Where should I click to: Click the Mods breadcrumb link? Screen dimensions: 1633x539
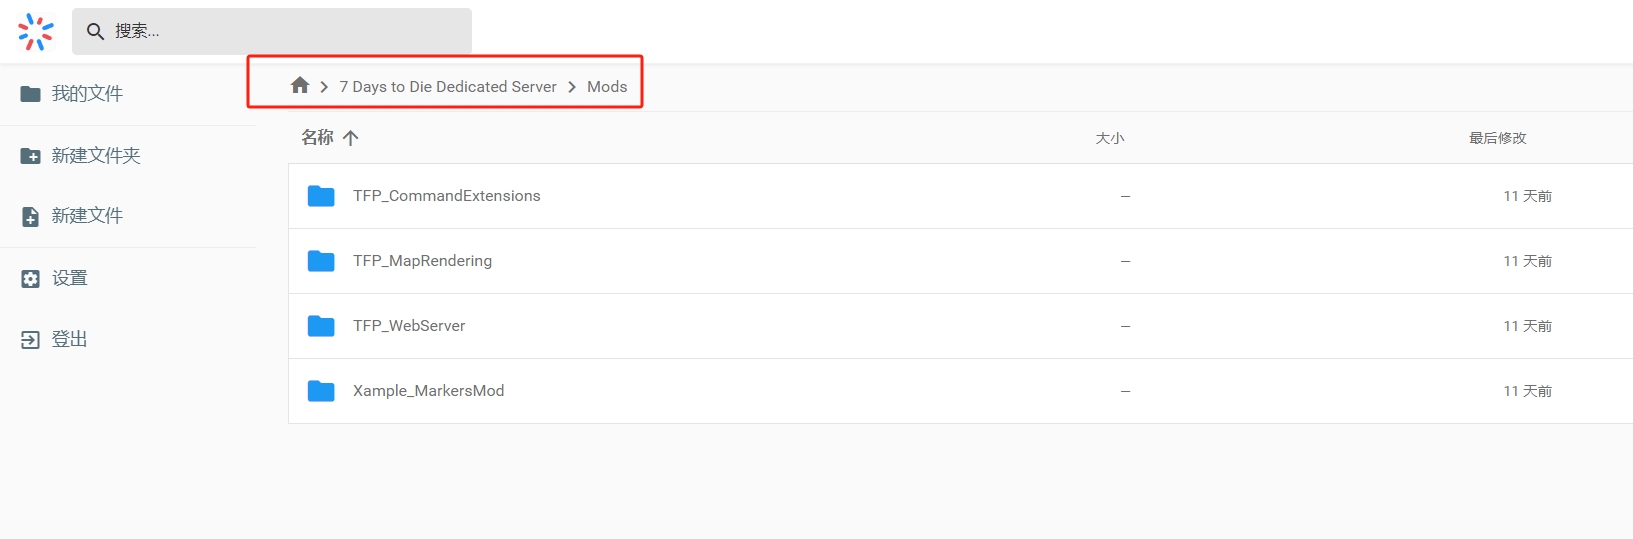607,87
